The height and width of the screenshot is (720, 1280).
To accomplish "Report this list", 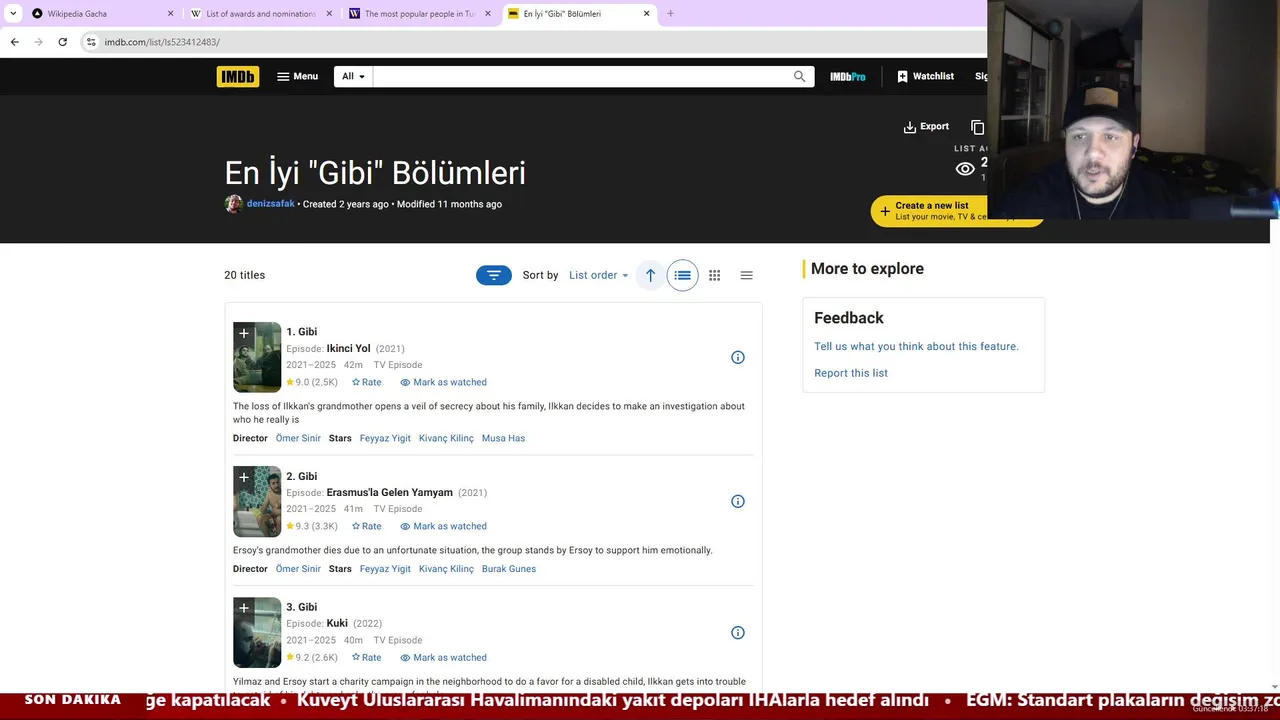I will pos(851,373).
